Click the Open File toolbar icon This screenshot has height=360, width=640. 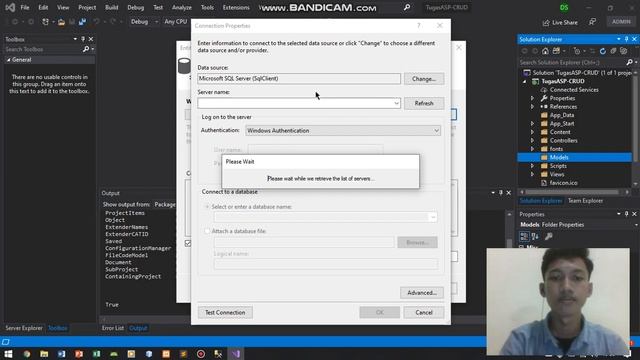click(61, 22)
